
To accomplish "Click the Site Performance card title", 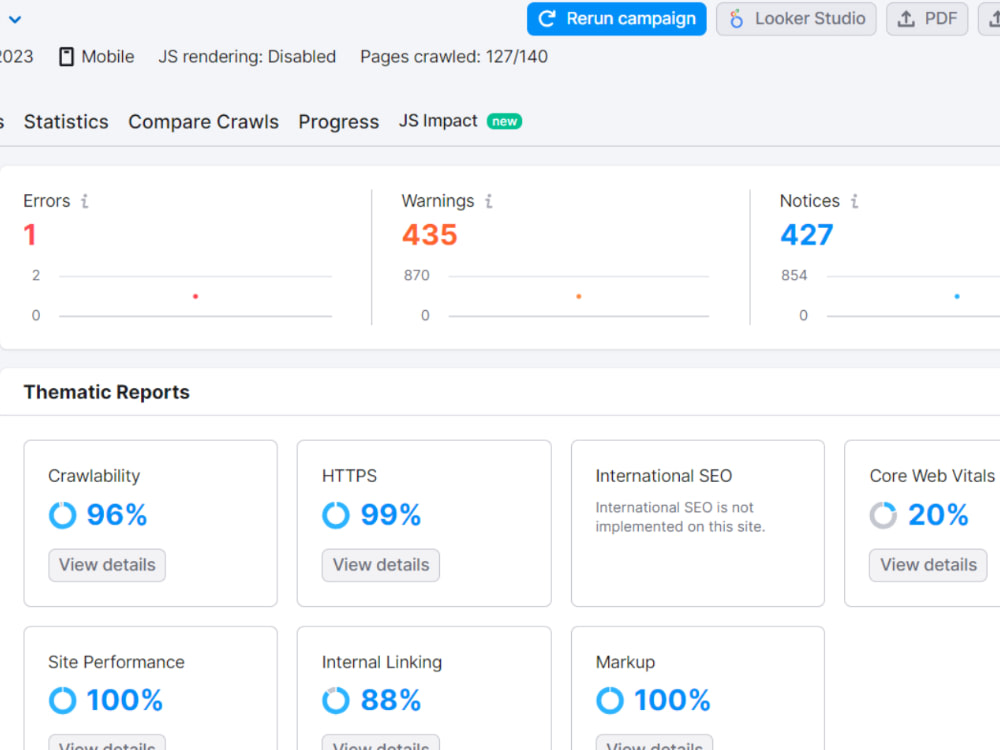I will click(x=116, y=662).
